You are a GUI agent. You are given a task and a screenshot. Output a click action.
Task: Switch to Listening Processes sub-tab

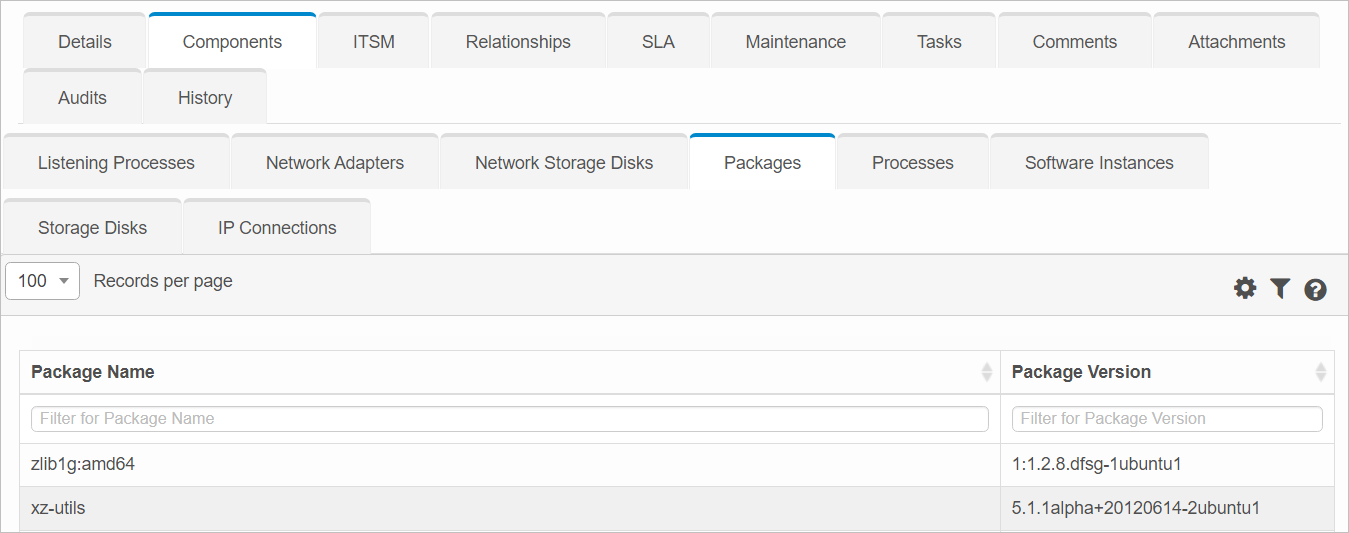click(x=116, y=163)
